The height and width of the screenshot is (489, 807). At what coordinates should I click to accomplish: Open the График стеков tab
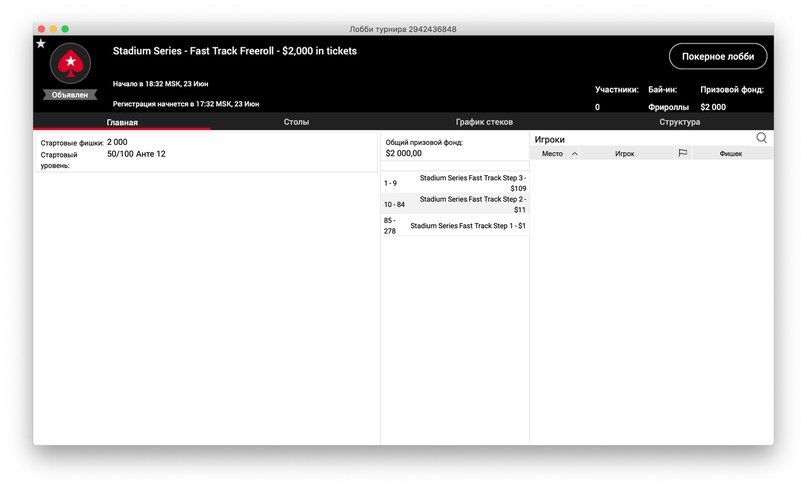pyautogui.click(x=484, y=122)
